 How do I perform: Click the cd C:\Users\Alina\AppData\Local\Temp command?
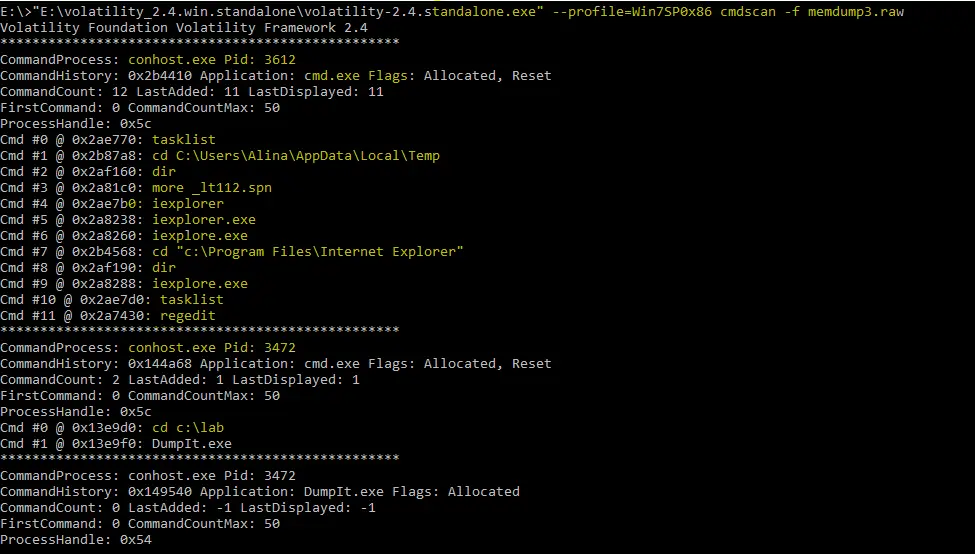click(x=296, y=155)
